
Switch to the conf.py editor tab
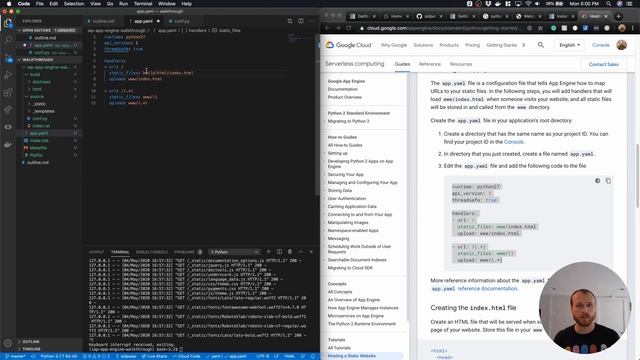click(182, 21)
